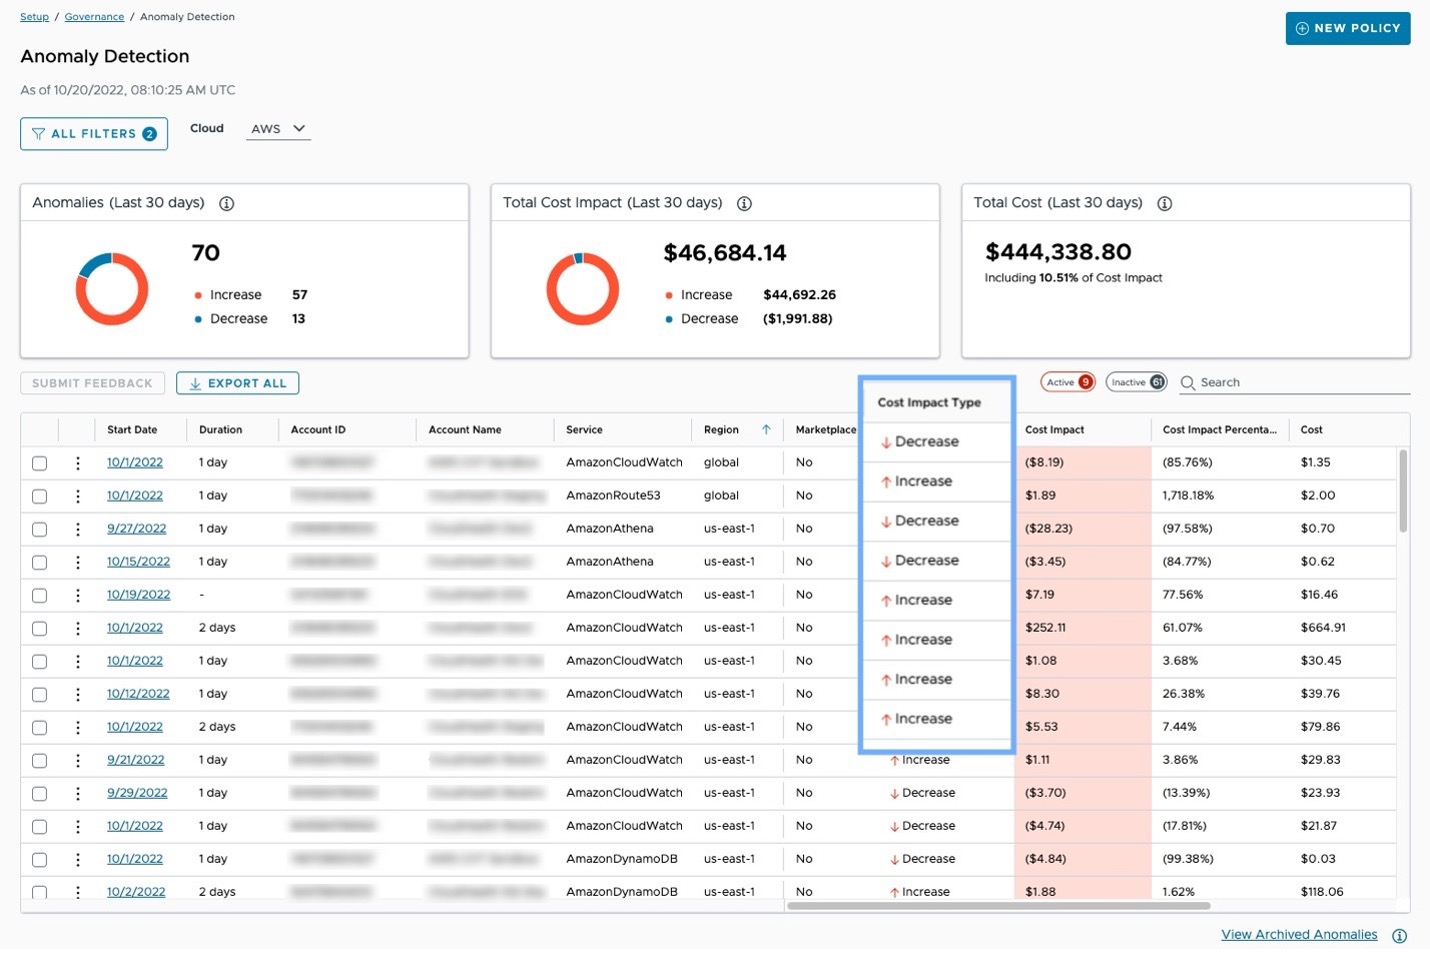Select checkbox for the 10/12/2022 row
The image size is (1430, 953).
[x=39, y=694]
